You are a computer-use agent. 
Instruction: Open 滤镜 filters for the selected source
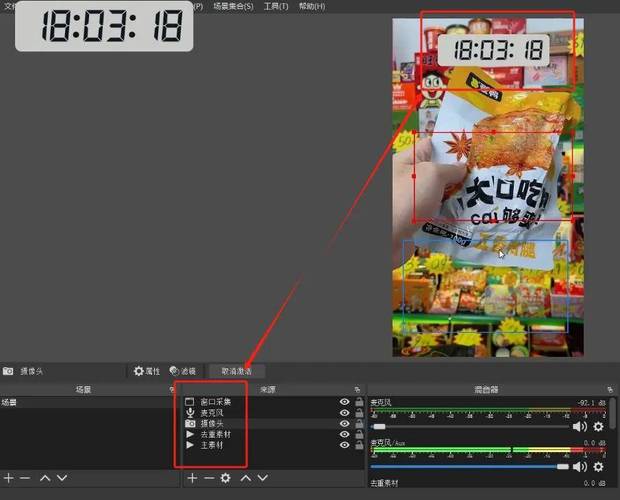[x=183, y=371]
